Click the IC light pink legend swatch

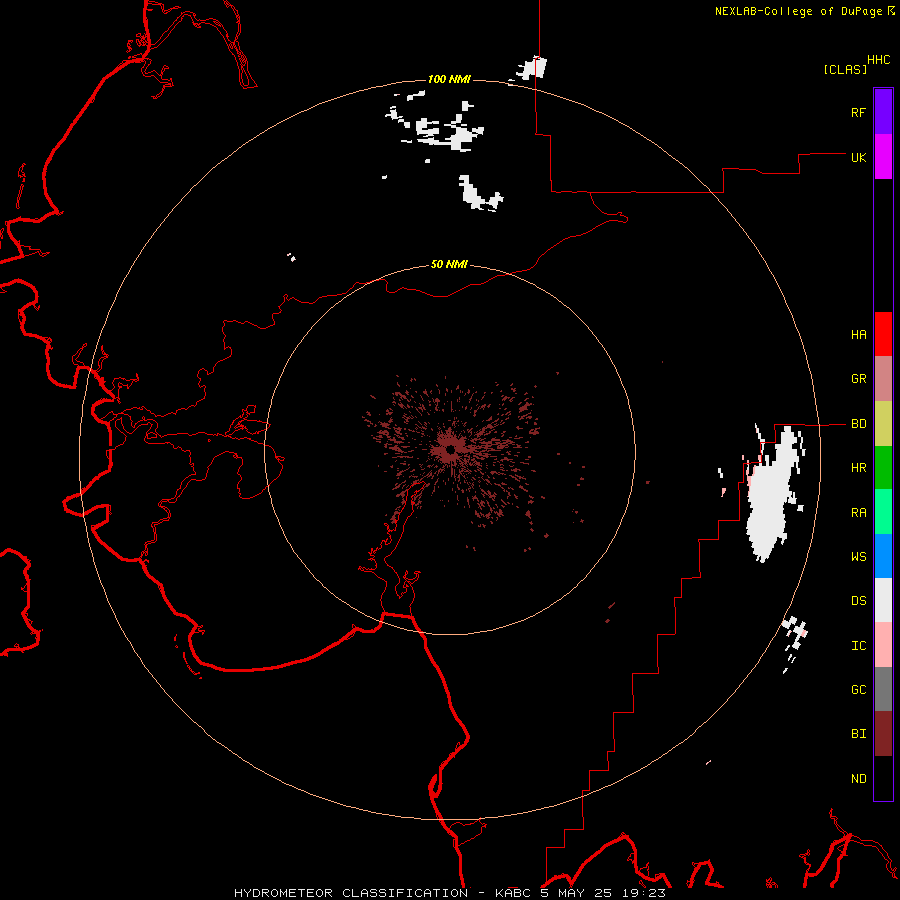[x=883, y=645]
